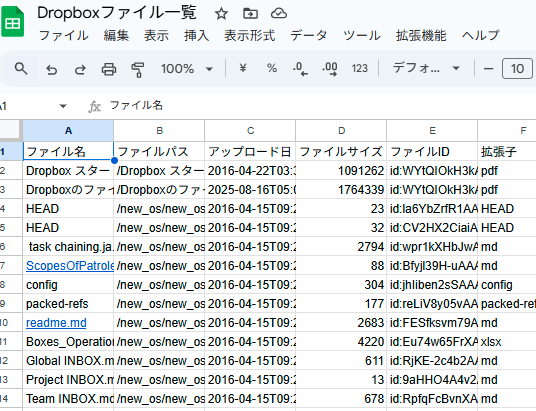The image size is (536, 411).
Task: Select the xlsx extension cell
Action: point(507,342)
